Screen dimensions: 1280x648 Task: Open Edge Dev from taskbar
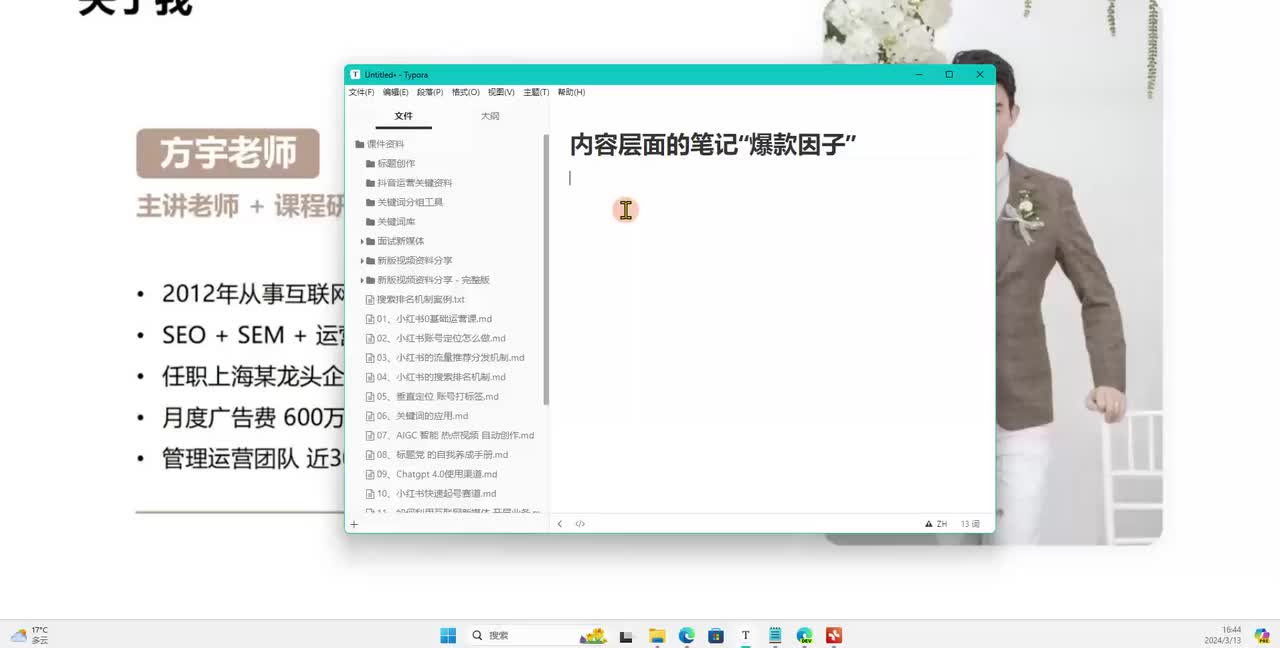pos(804,635)
